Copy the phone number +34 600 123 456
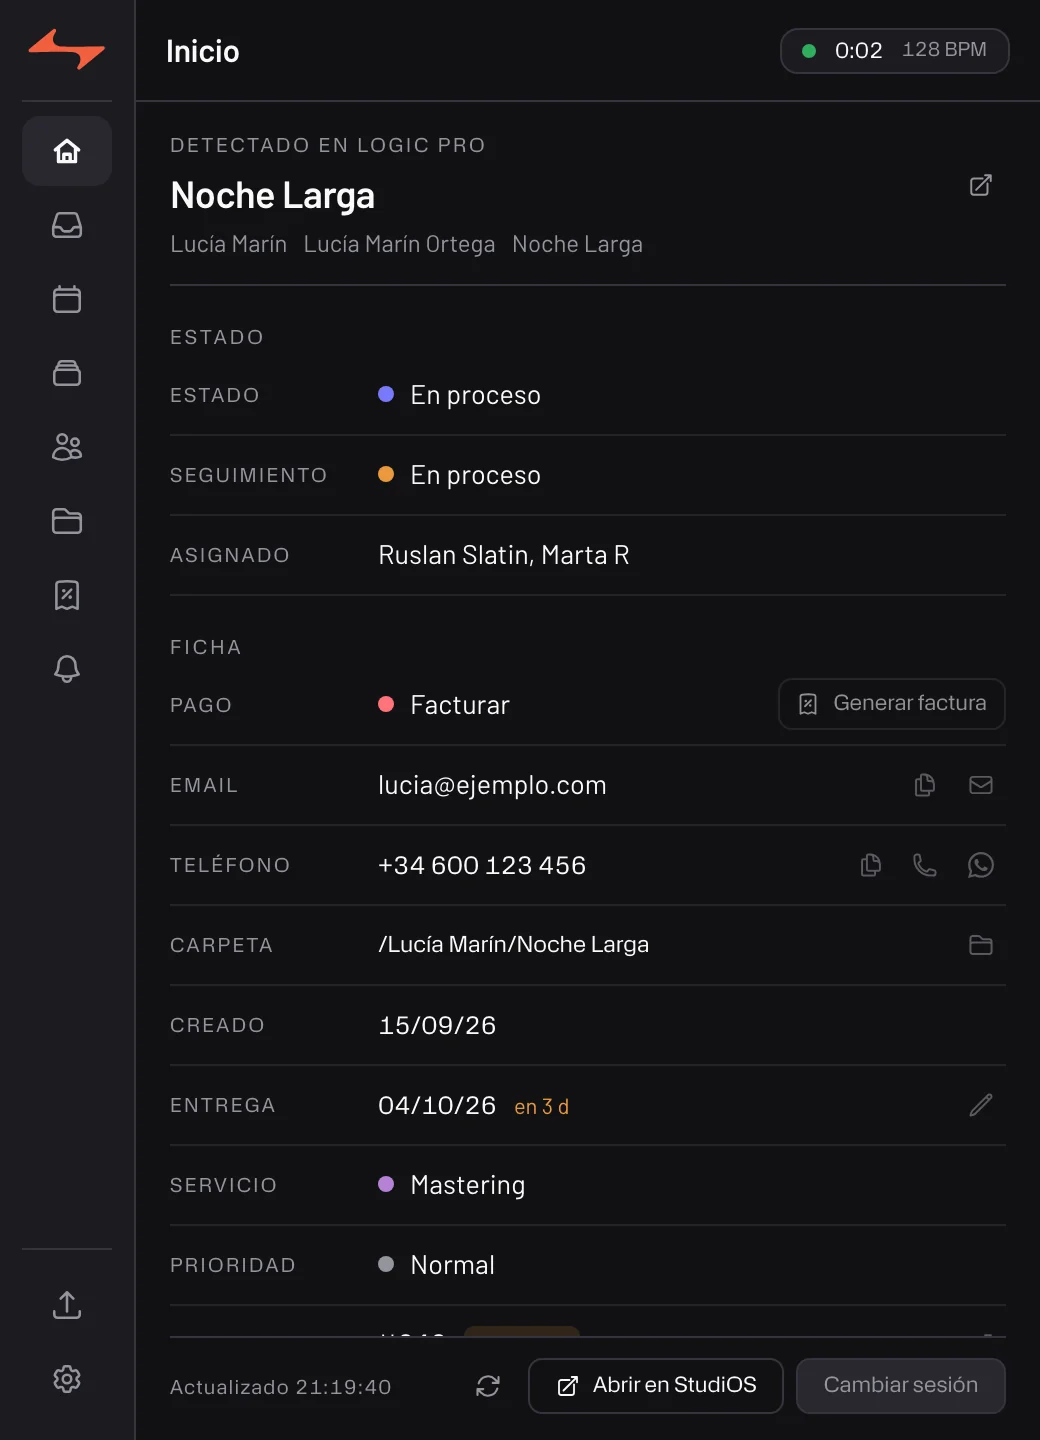Viewport: 1040px width, 1440px height. [x=871, y=865]
